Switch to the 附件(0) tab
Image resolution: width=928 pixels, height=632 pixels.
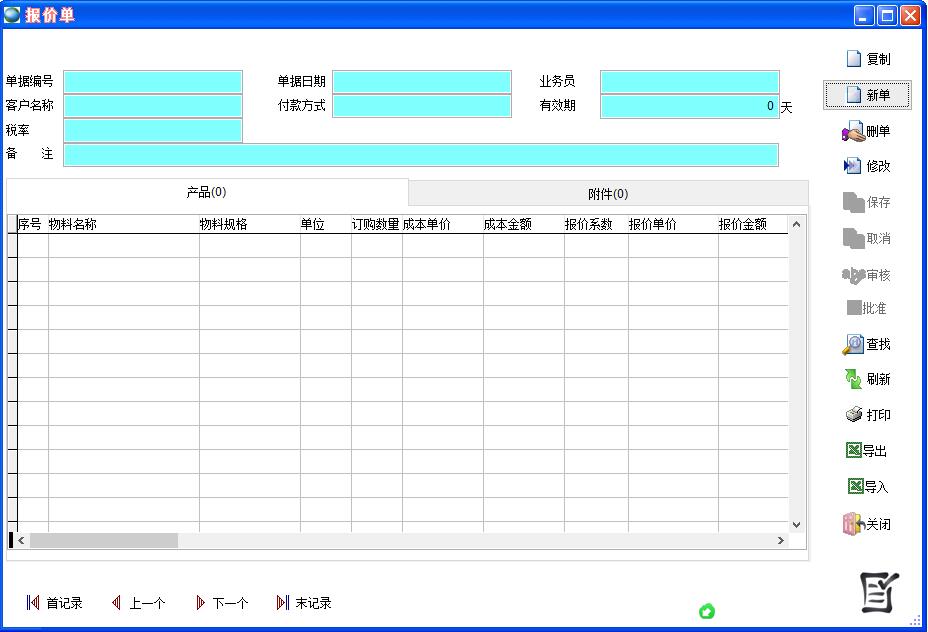tap(608, 194)
